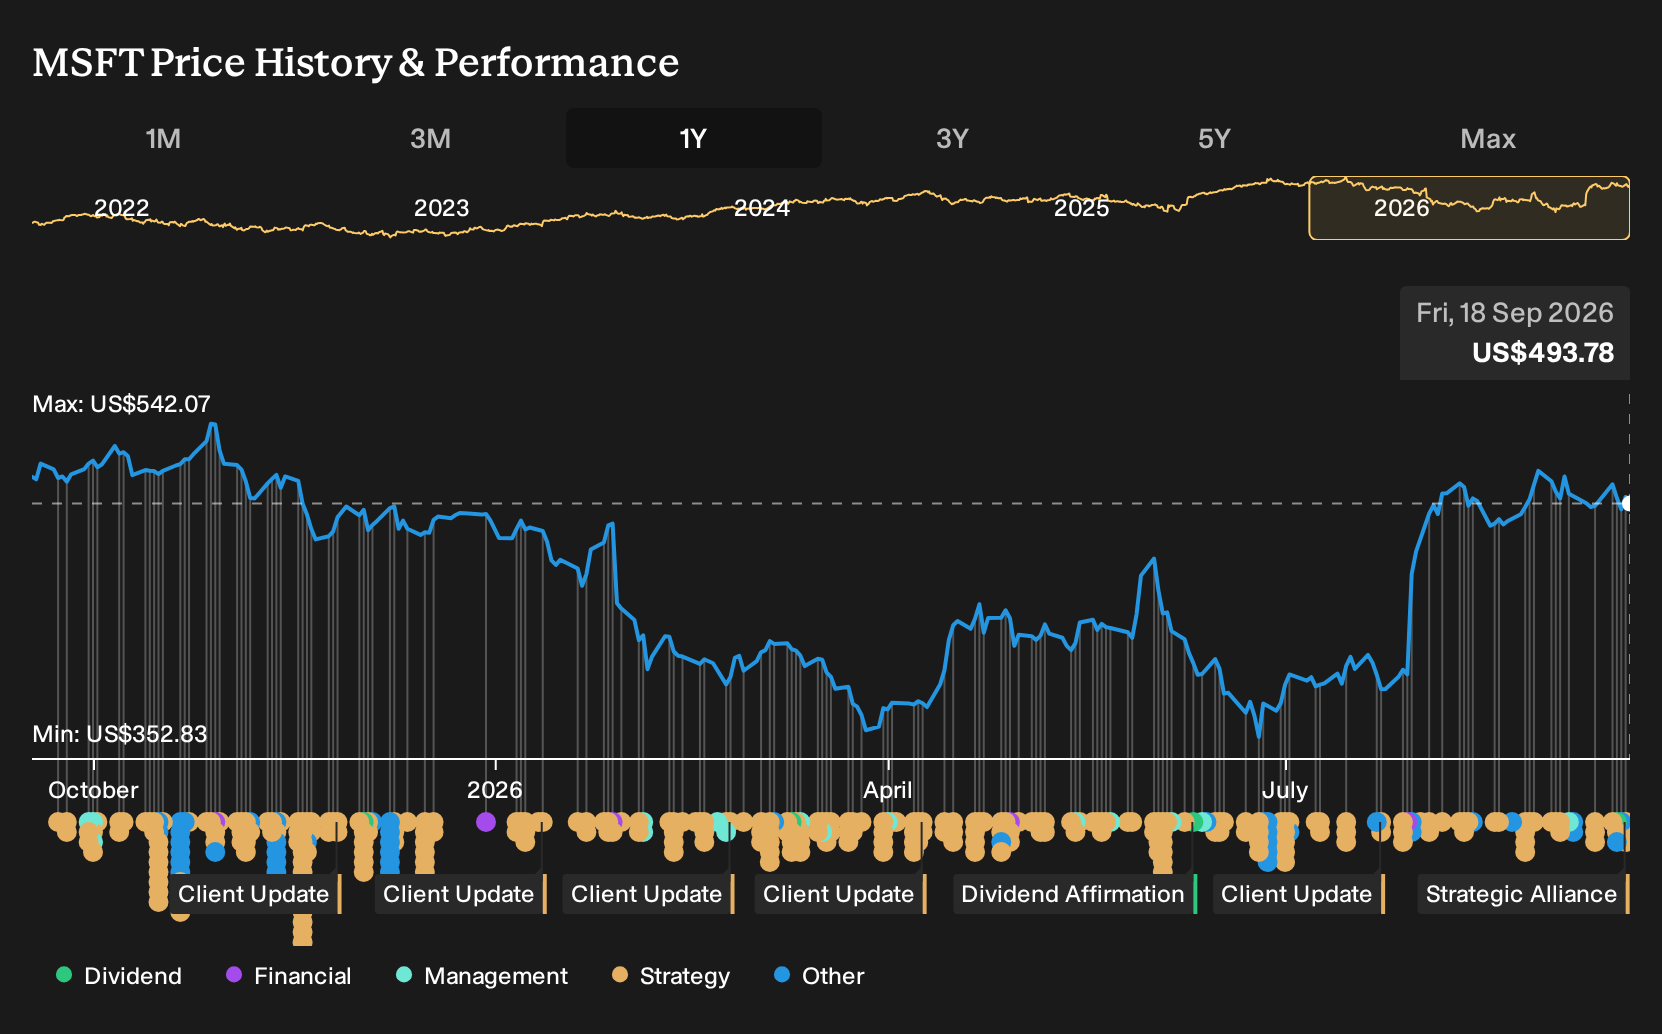Open the Client Update label left of Strategic Alliance
The image size is (1662, 1034).
tap(1298, 894)
